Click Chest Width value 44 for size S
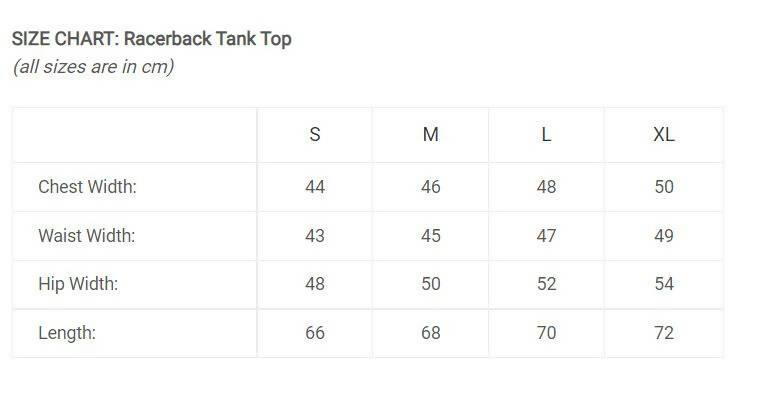Image resolution: width=766 pixels, height=393 pixels. (315, 187)
